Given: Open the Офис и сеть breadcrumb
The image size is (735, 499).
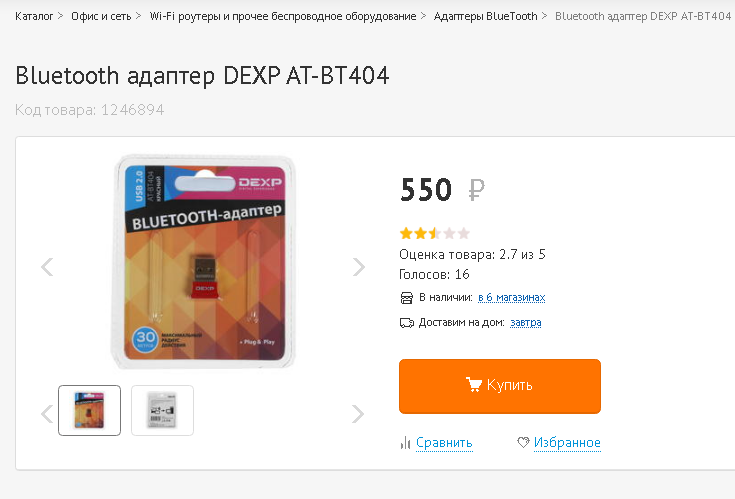Looking at the screenshot, I should pyautogui.click(x=101, y=16).
